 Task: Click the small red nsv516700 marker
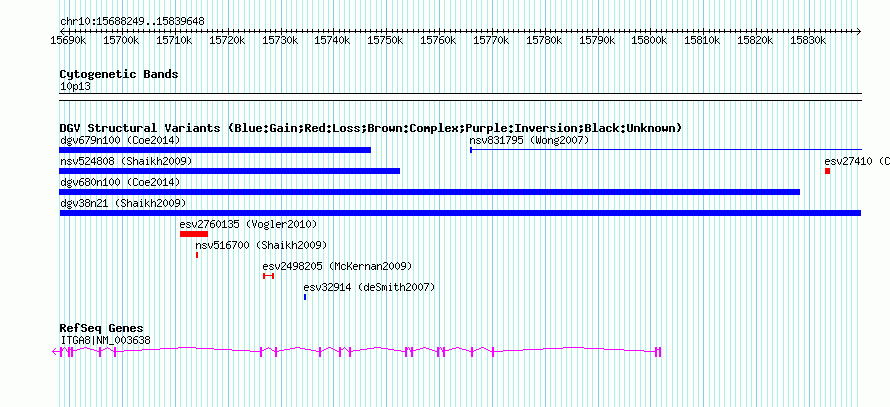click(197, 255)
